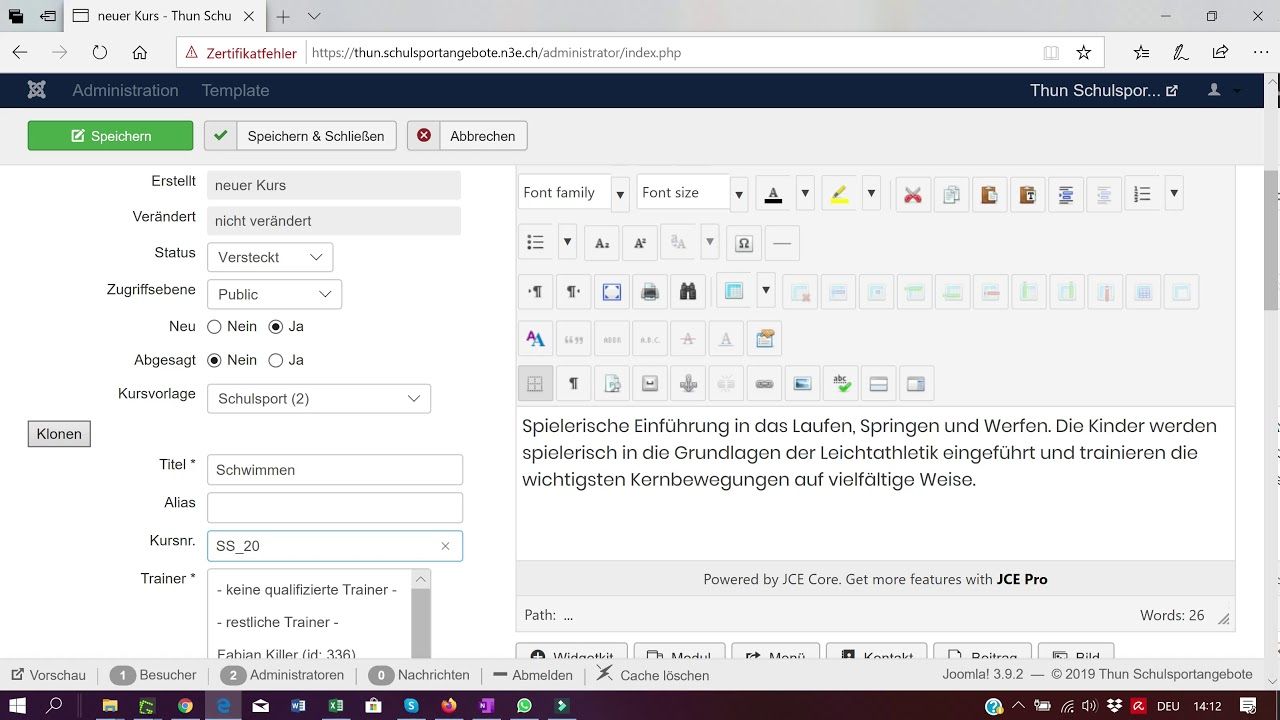
Task: Toggle fullscreen editor mode icon
Action: click(x=611, y=292)
